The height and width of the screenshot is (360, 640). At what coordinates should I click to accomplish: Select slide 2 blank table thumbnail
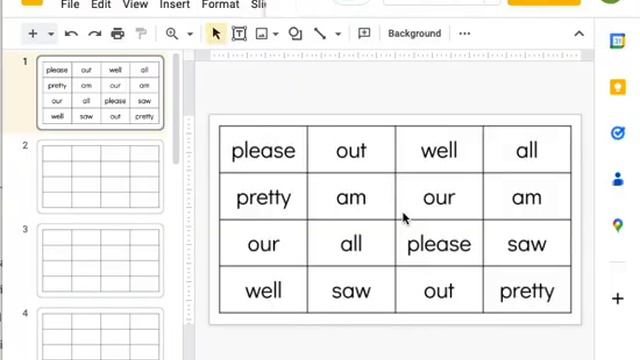pyautogui.click(x=100, y=177)
